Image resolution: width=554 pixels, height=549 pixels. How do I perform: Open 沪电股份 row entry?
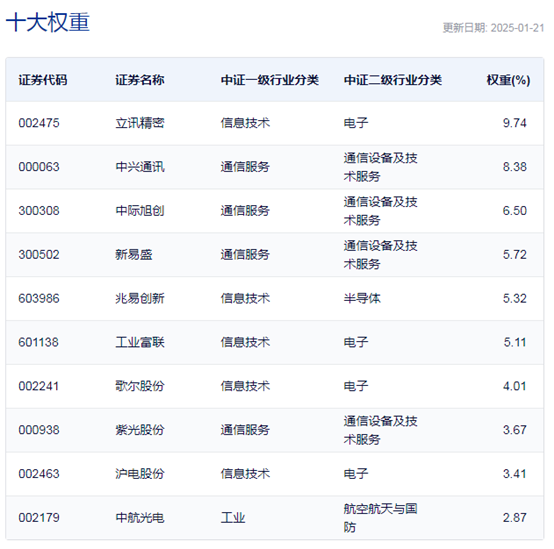tap(140, 473)
